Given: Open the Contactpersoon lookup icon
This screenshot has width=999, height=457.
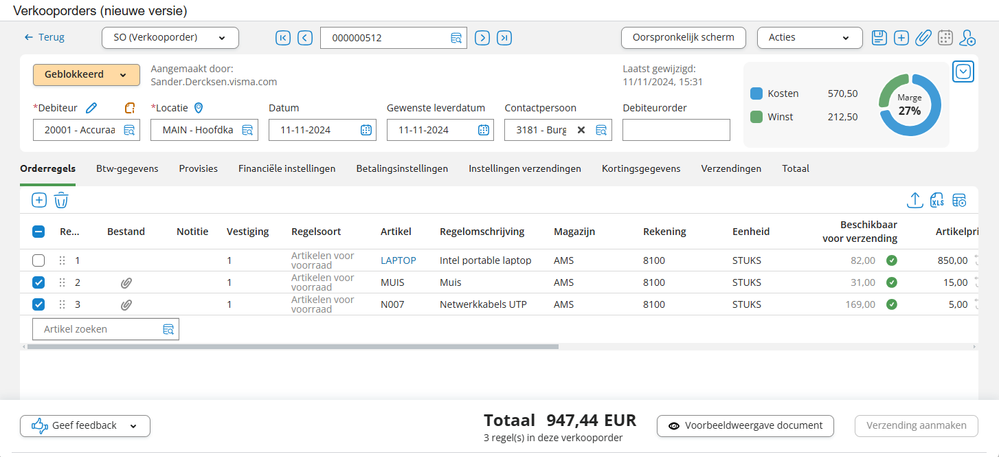Looking at the screenshot, I should point(601,130).
